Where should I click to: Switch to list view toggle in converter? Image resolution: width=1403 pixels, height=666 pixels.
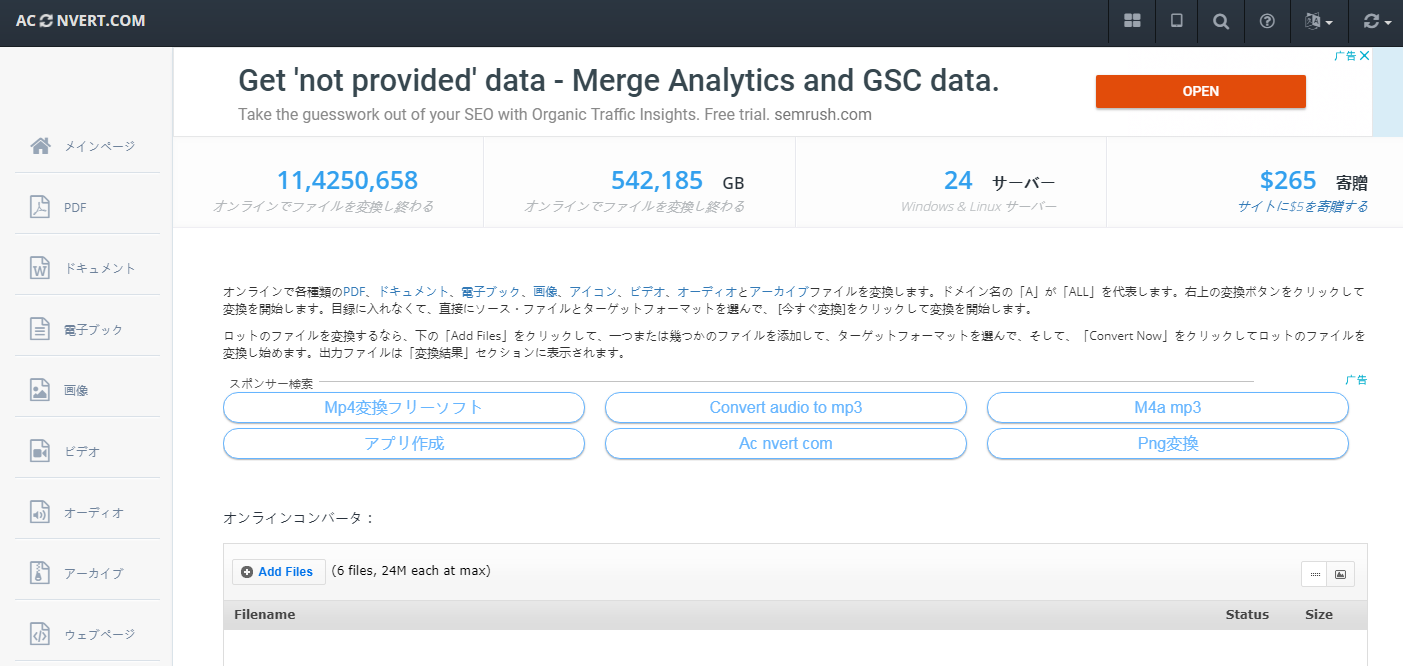[x=1314, y=574]
